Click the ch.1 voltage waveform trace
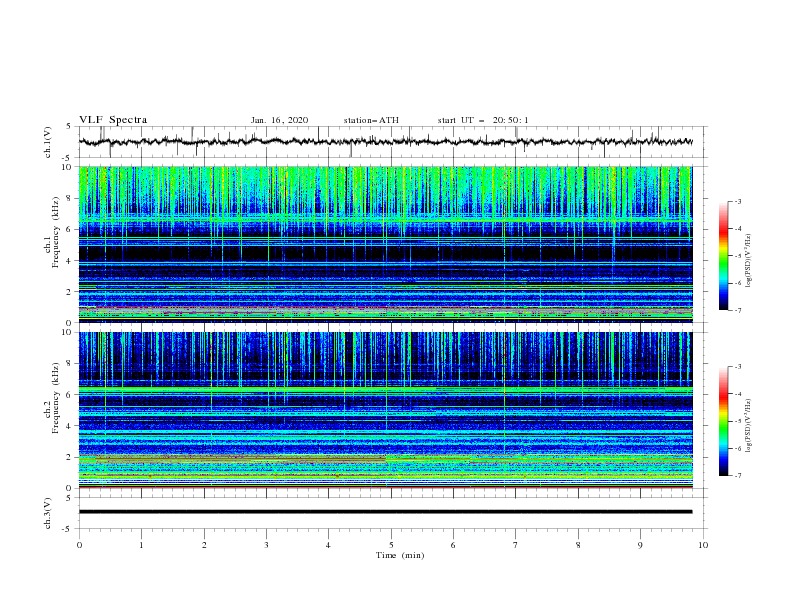Screen dimensions: 792x612 (x=385, y=142)
